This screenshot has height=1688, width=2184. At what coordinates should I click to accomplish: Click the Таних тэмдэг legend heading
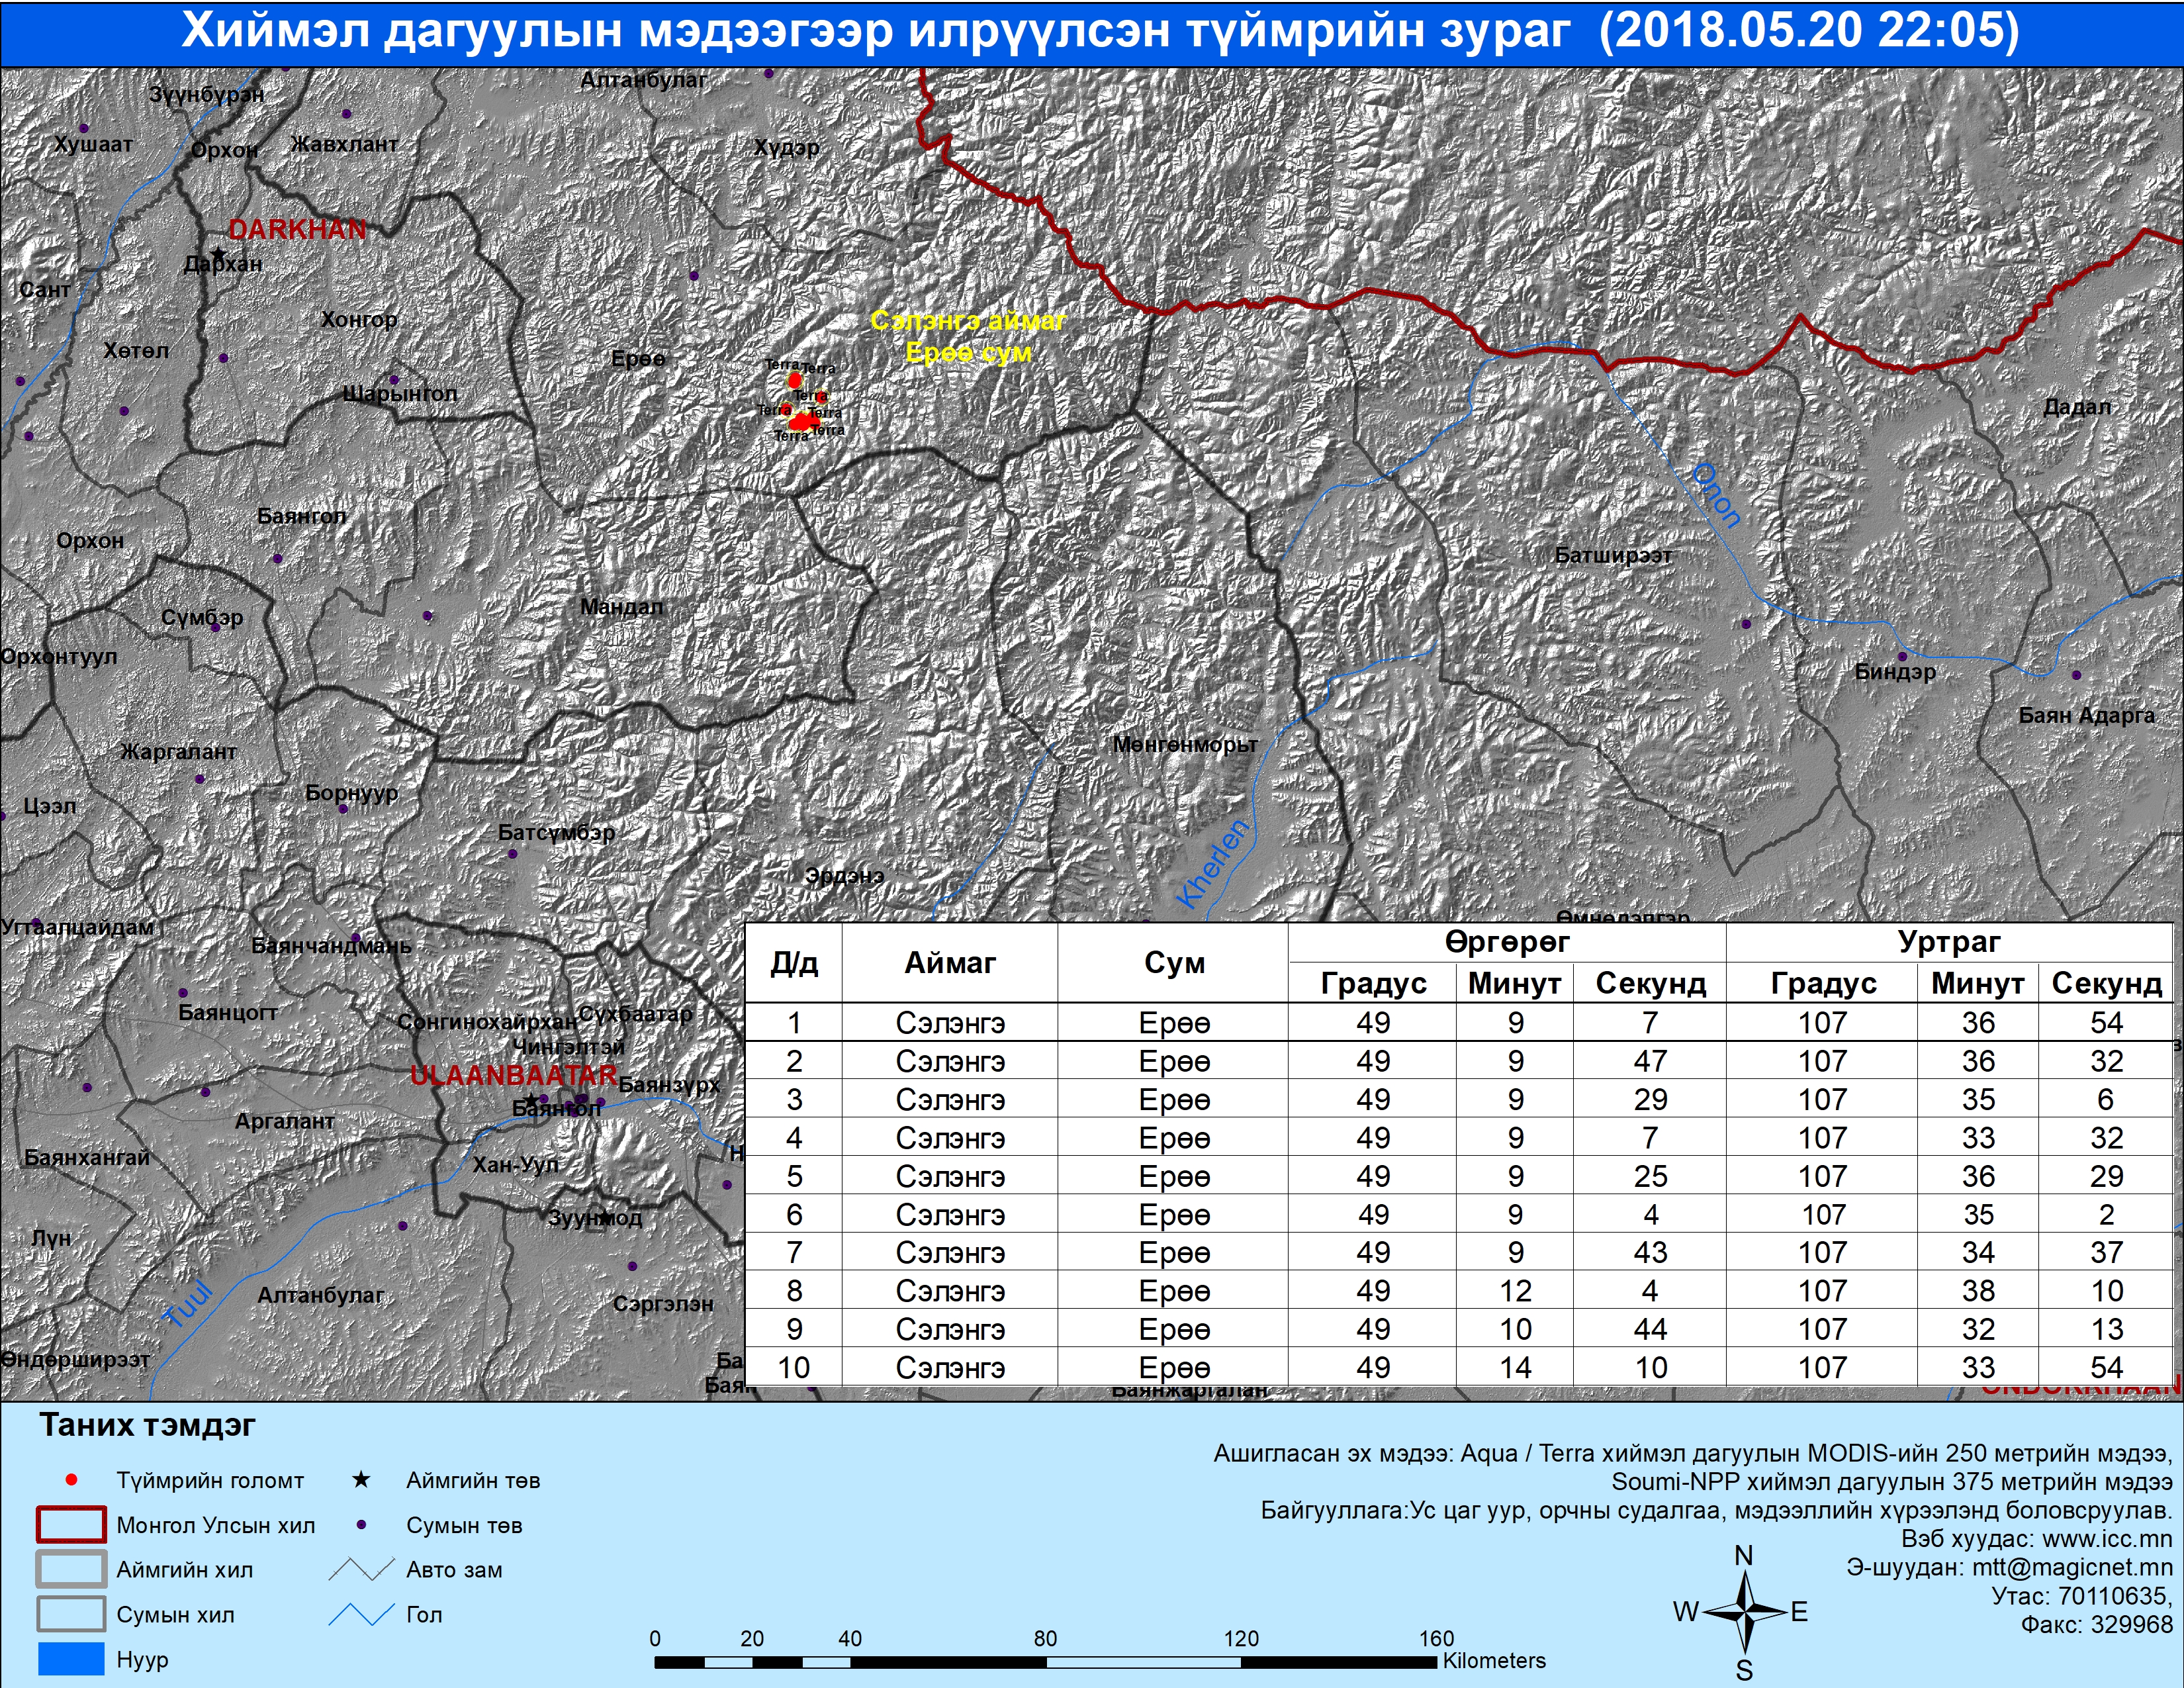(147, 1425)
